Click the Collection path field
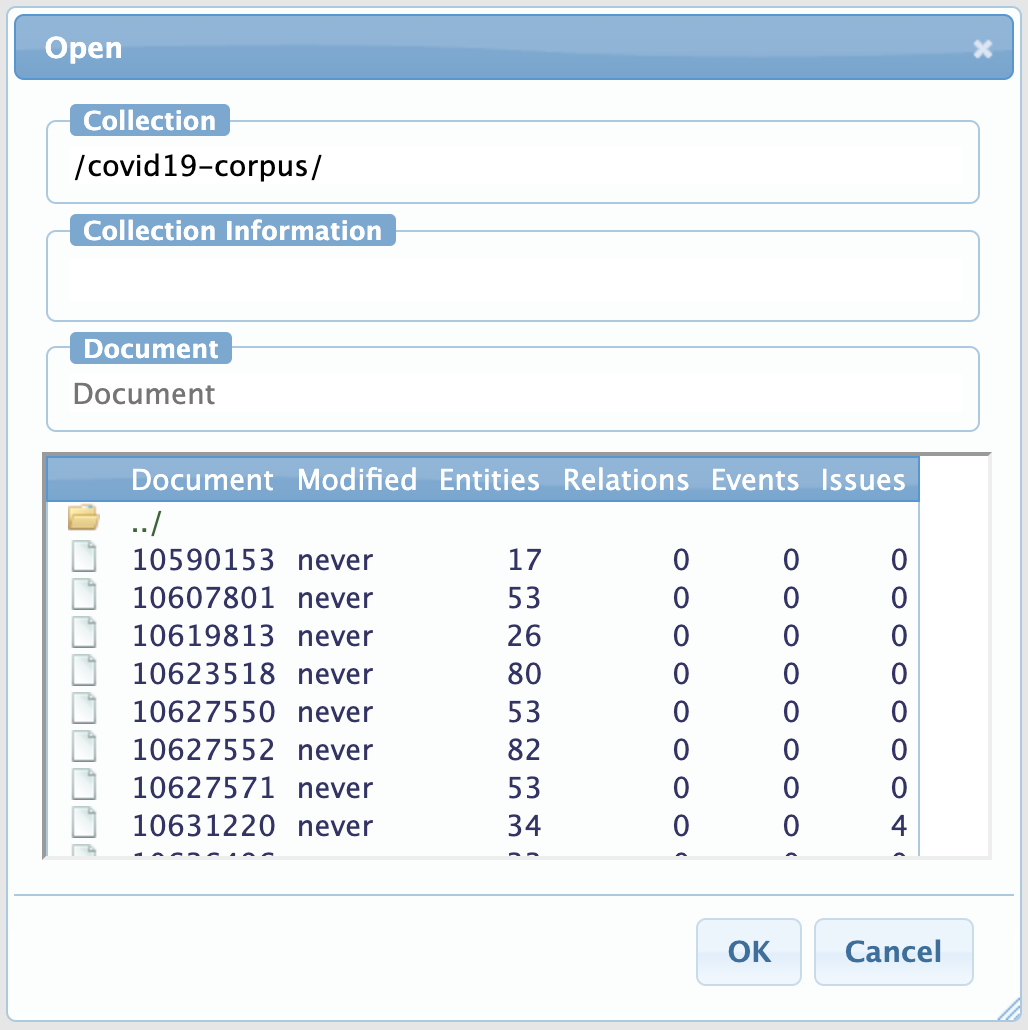The width and height of the screenshot is (1028, 1030). pos(512,167)
